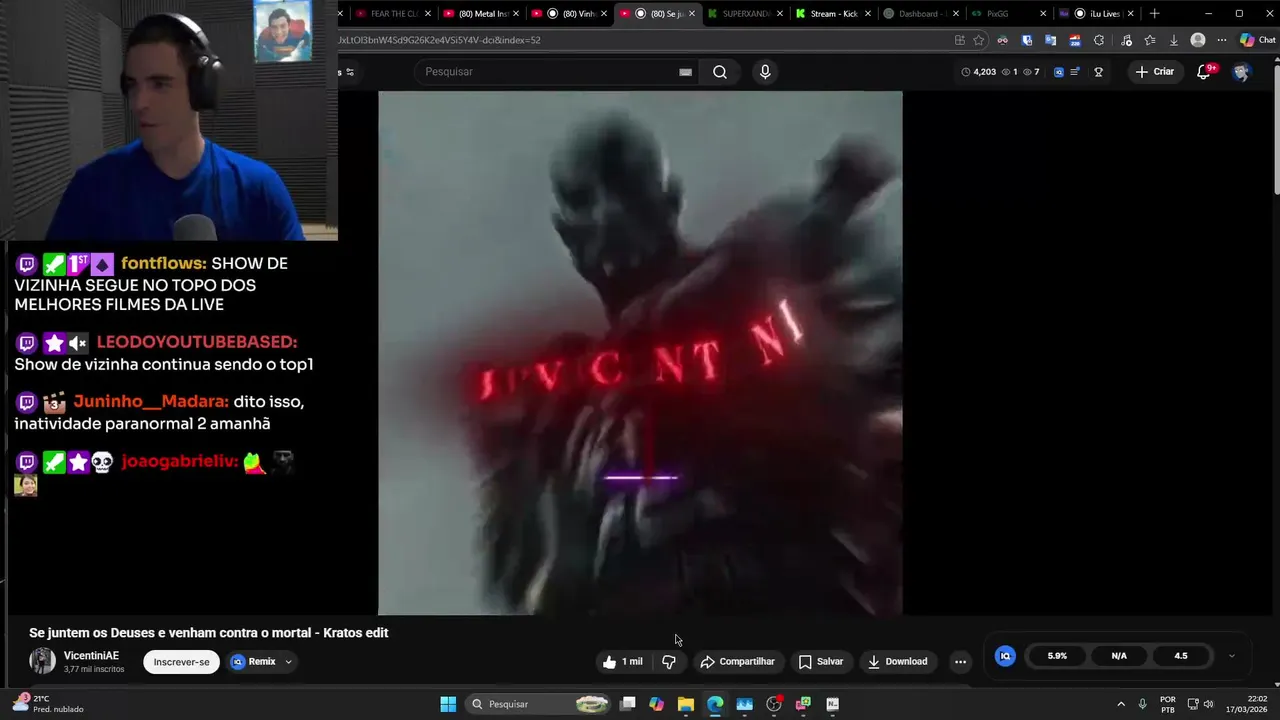Click the Juninho__Madara chat username
The image size is (1280, 720).
151,402
